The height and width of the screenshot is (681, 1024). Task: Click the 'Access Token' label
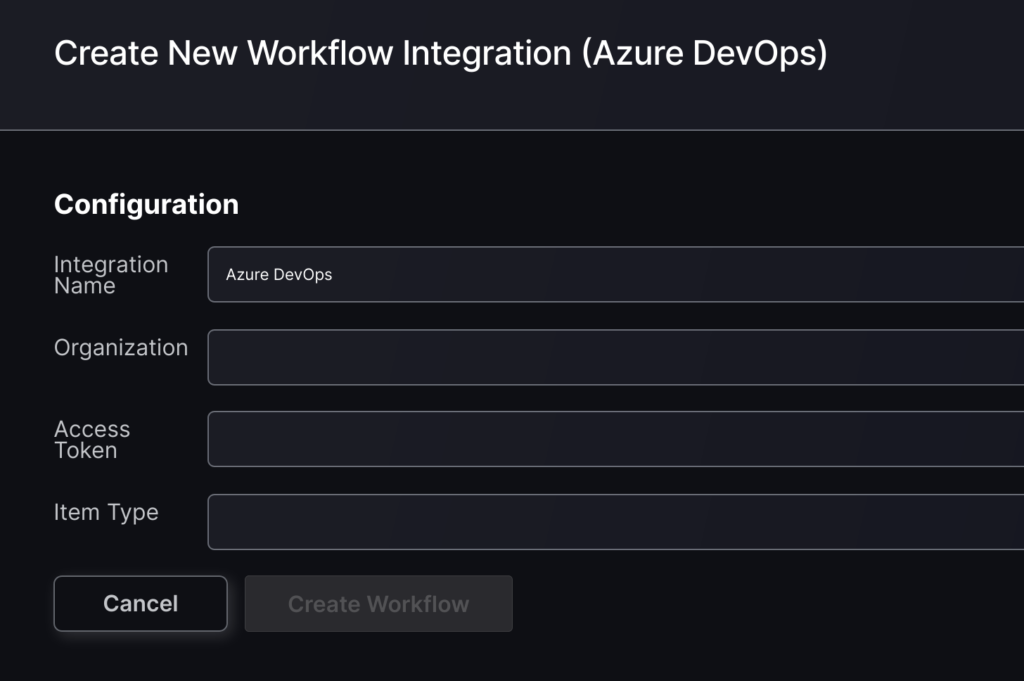point(92,439)
